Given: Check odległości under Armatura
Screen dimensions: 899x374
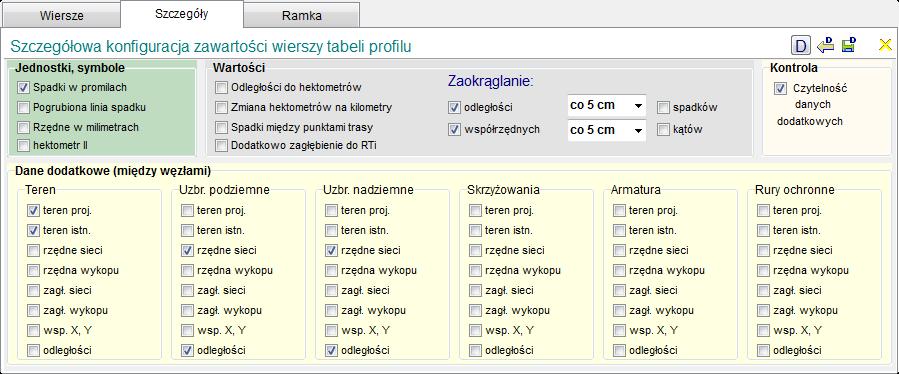Looking at the screenshot, I should 619,350.
